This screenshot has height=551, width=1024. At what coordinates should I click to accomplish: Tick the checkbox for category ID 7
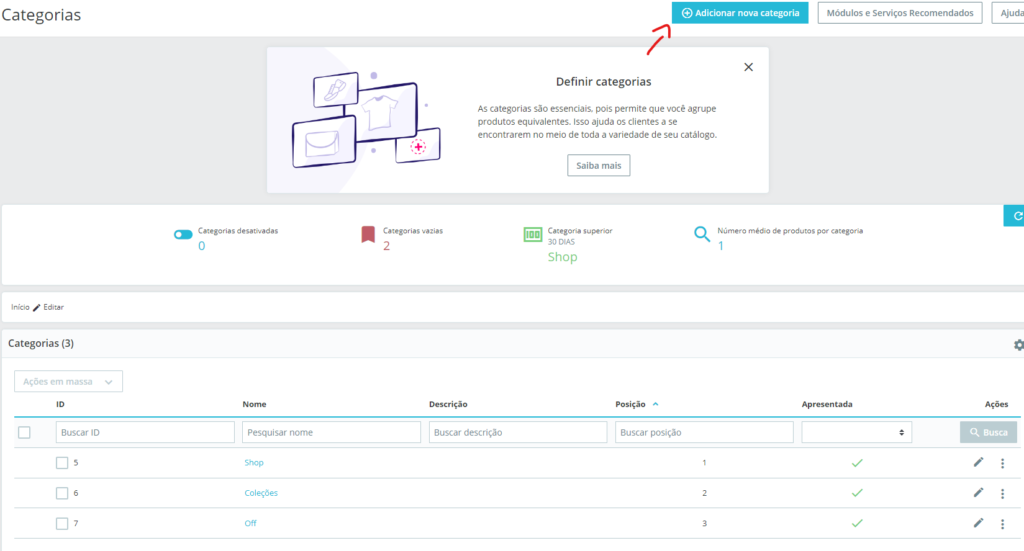(x=62, y=524)
